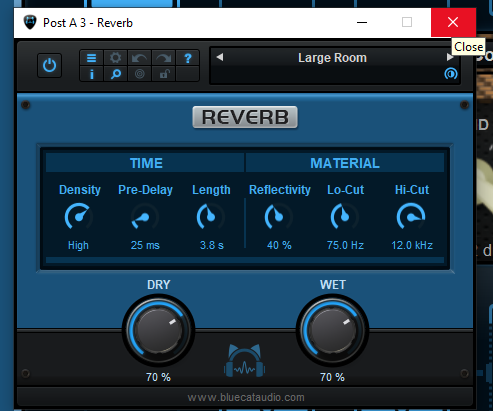Click the magnifier zoom icon
Image resolution: width=493 pixels, height=411 pixels.
(x=115, y=74)
